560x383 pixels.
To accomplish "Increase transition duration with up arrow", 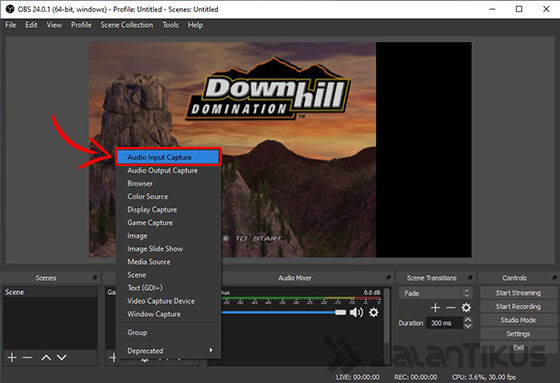I will tap(468, 319).
